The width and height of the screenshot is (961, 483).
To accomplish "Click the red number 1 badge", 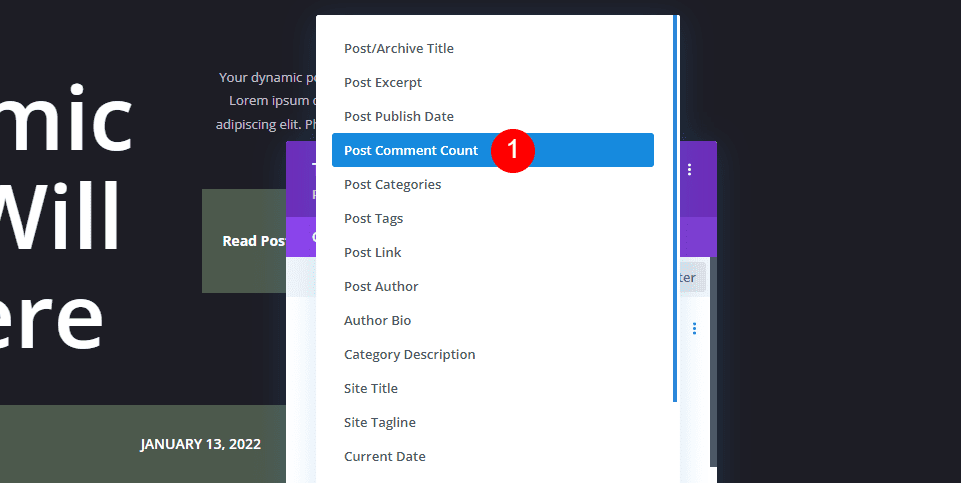I will (x=513, y=151).
